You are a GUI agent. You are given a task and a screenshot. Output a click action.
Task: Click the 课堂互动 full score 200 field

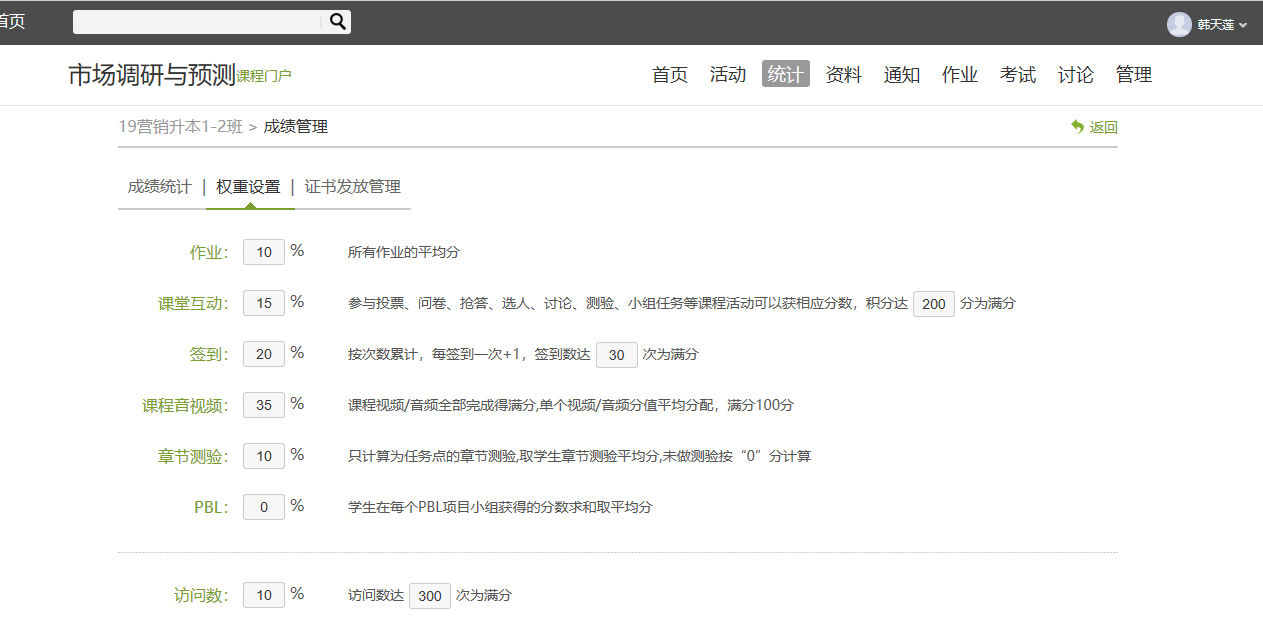pos(933,304)
